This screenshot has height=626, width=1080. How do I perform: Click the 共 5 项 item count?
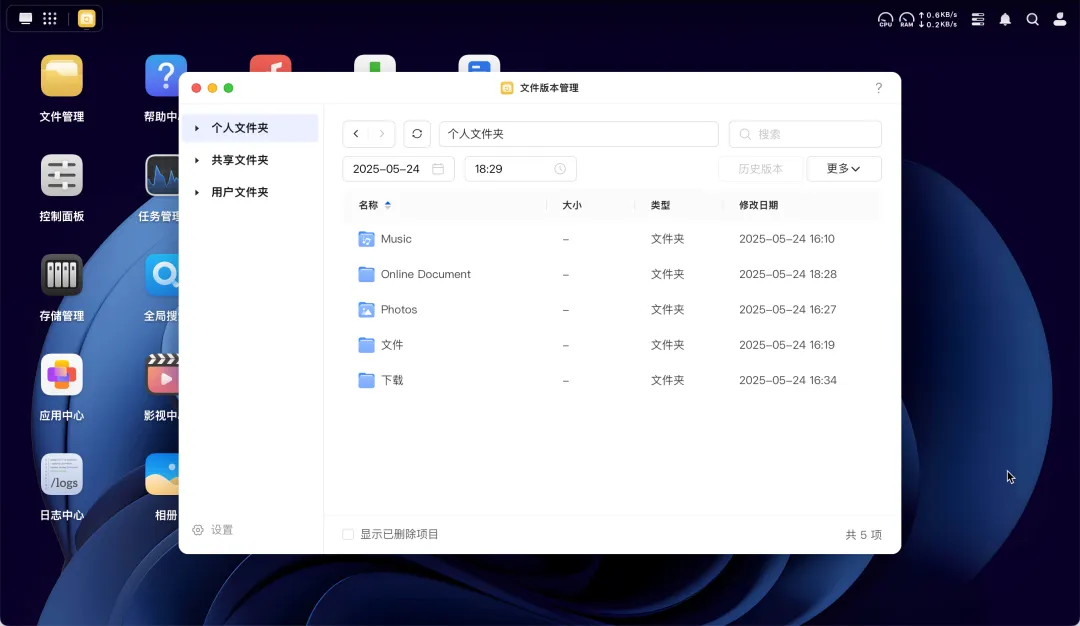click(x=863, y=535)
